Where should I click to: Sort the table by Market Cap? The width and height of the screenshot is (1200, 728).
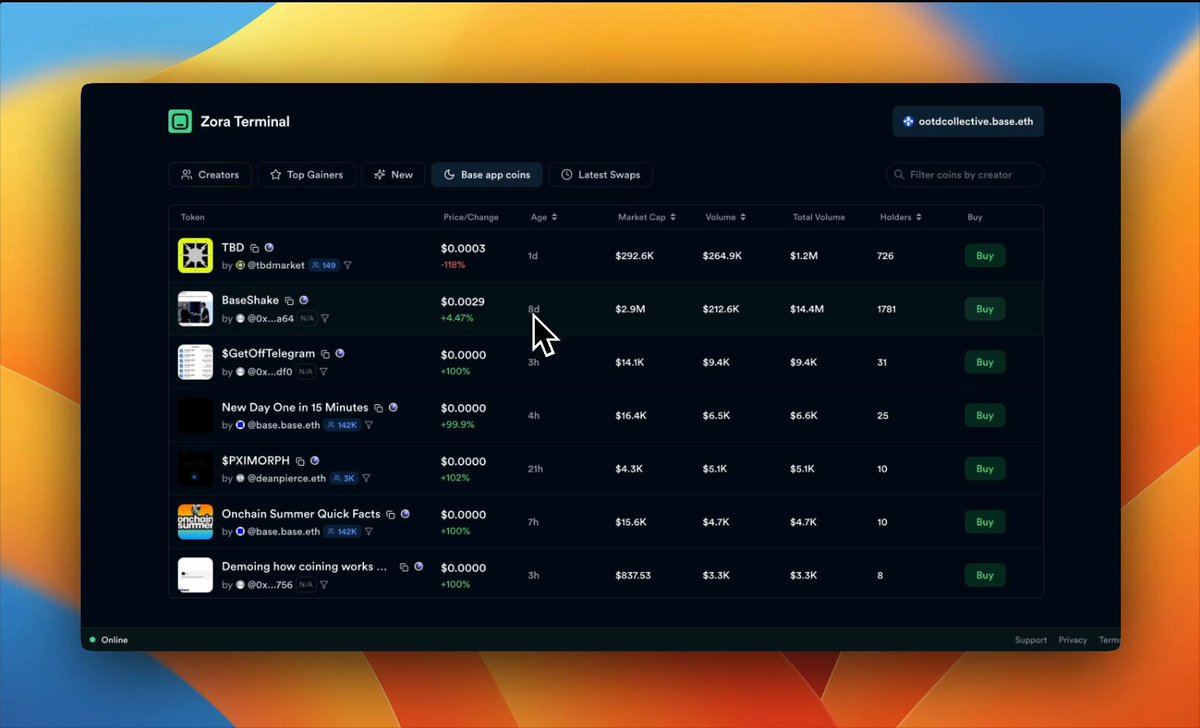(x=647, y=217)
